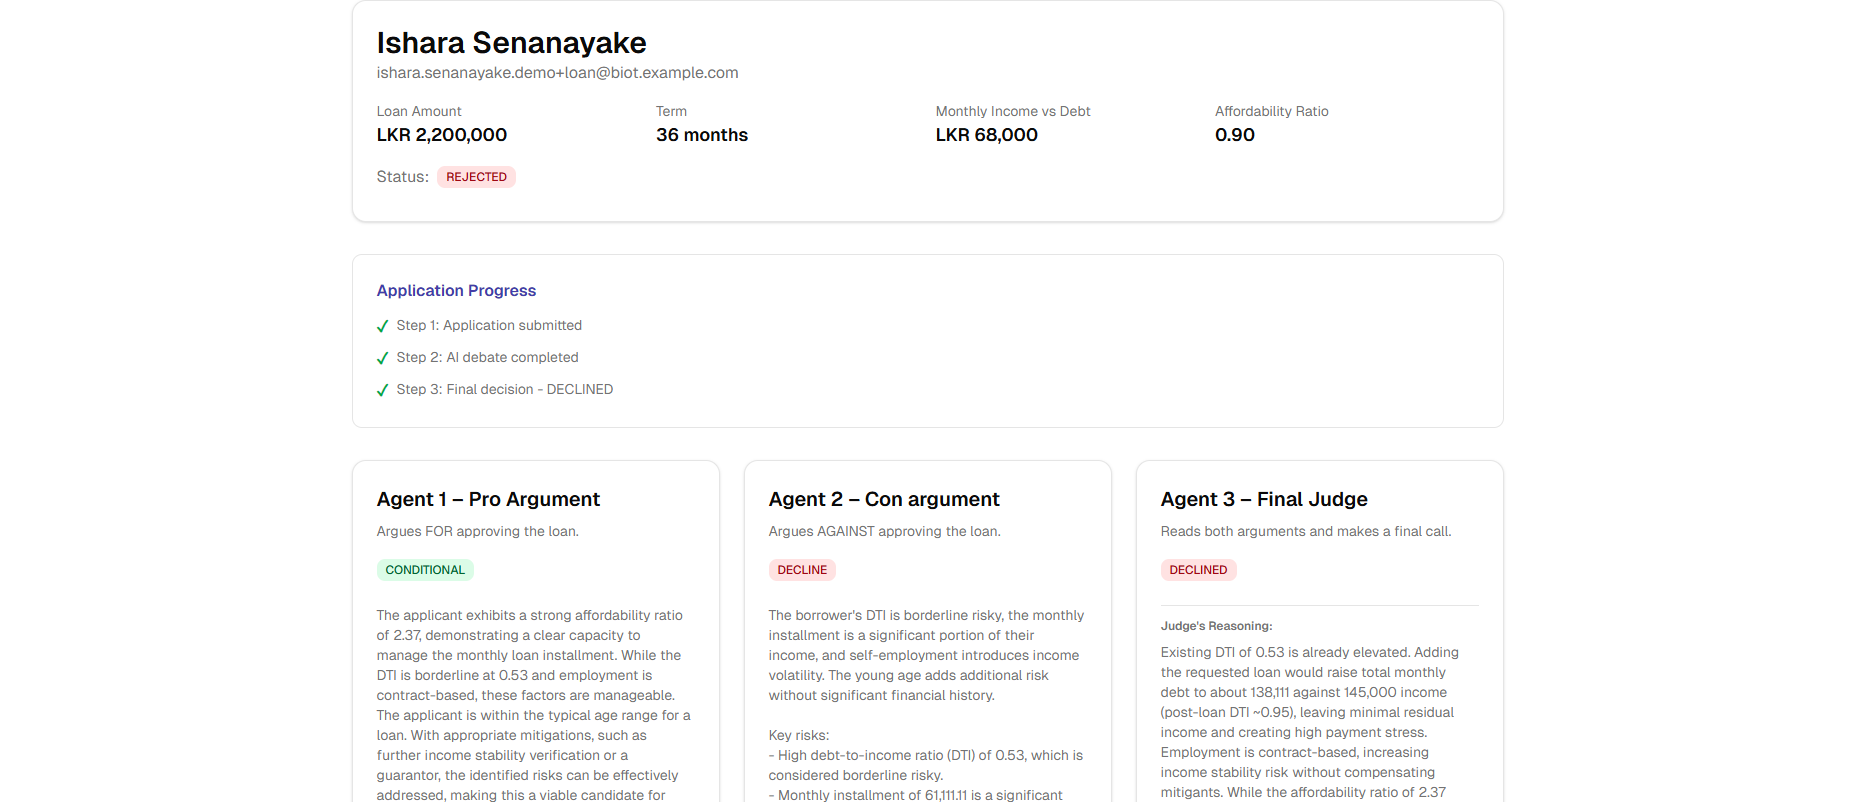This screenshot has height=802, width=1866.
Task: Click the Monthly Income vs Debt label
Action: click(1013, 111)
